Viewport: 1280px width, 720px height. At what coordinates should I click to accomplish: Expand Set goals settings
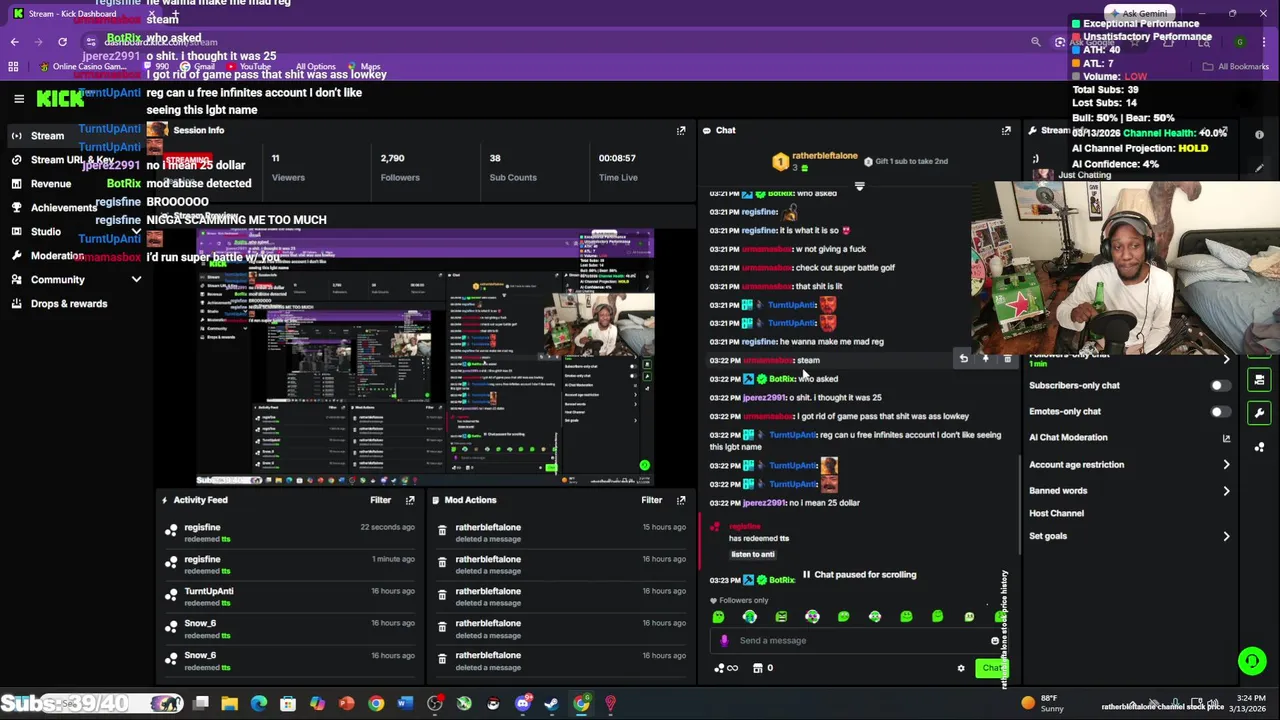coord(1226,536)
